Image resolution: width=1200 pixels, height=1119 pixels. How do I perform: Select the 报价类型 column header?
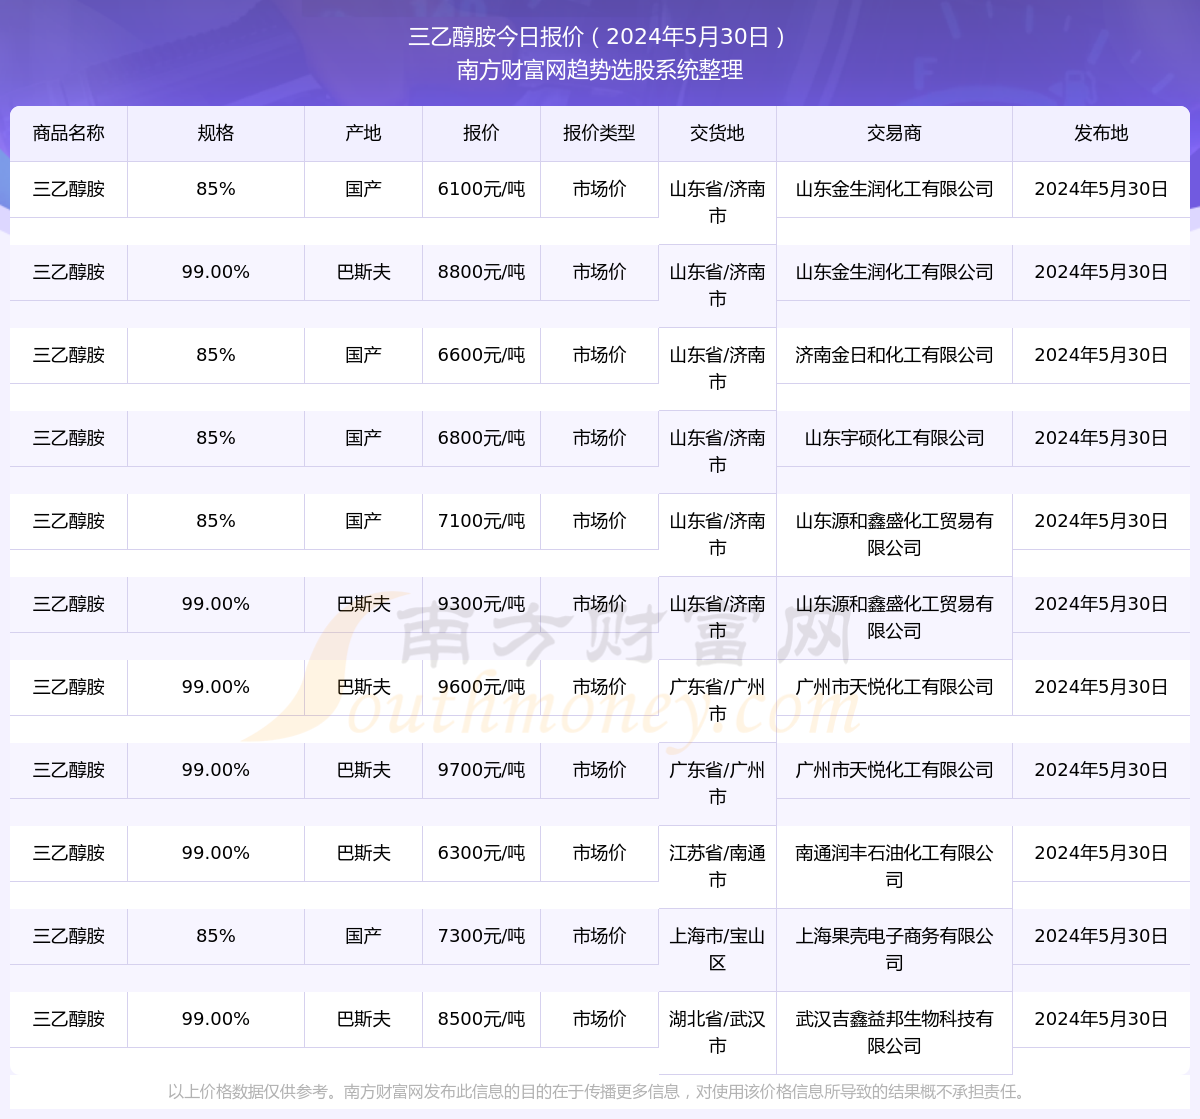tap(599, 133)
